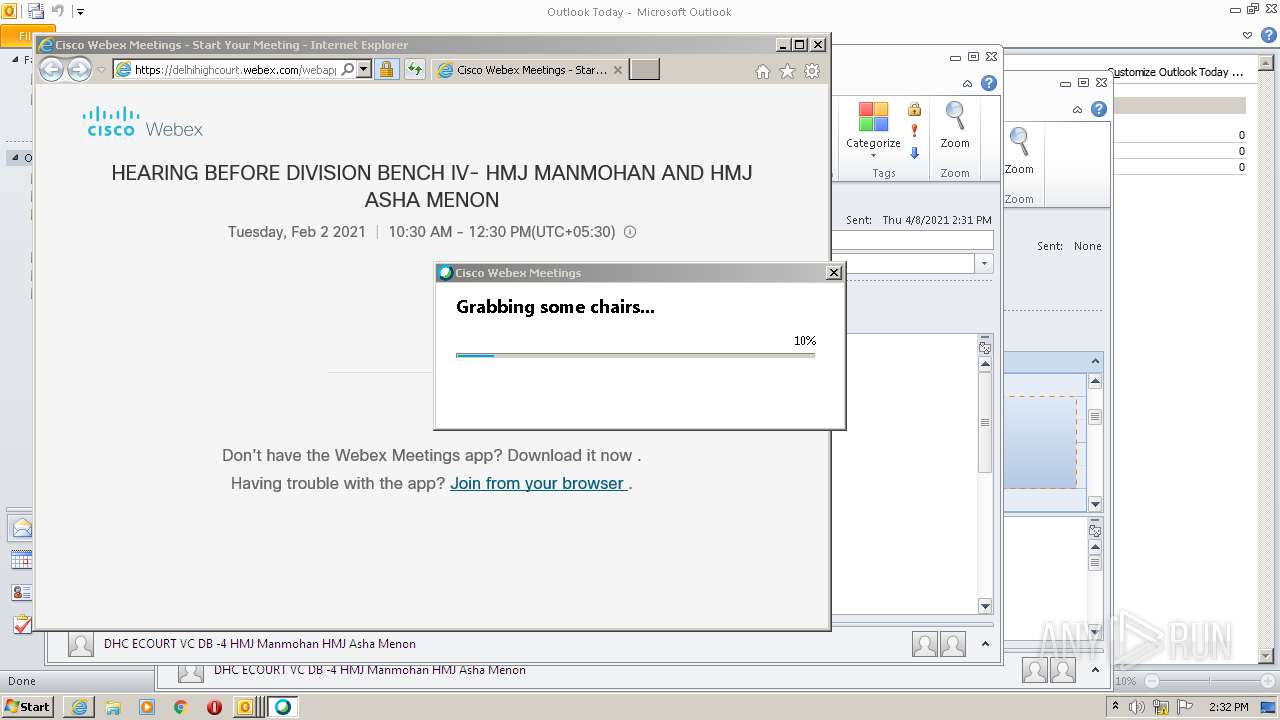Click Zoom in the front message window
This screenshot has width=1280, height=720.
coord(955,125)
